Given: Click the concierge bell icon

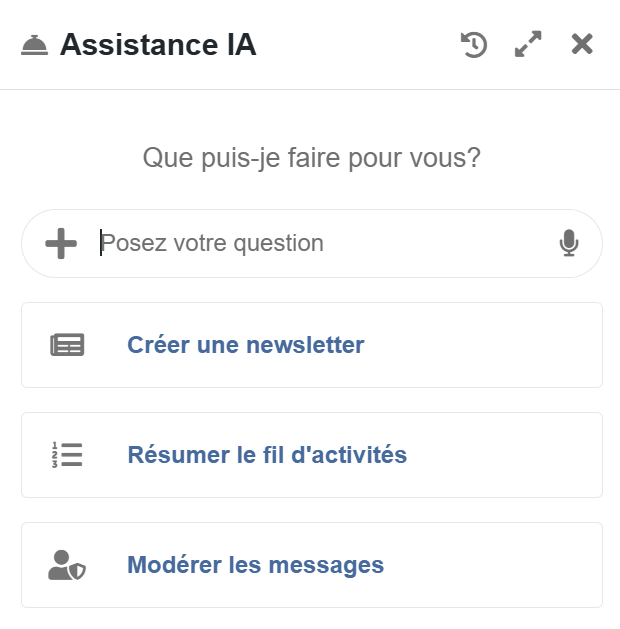Looking at the screenshot, I should 34,45.
